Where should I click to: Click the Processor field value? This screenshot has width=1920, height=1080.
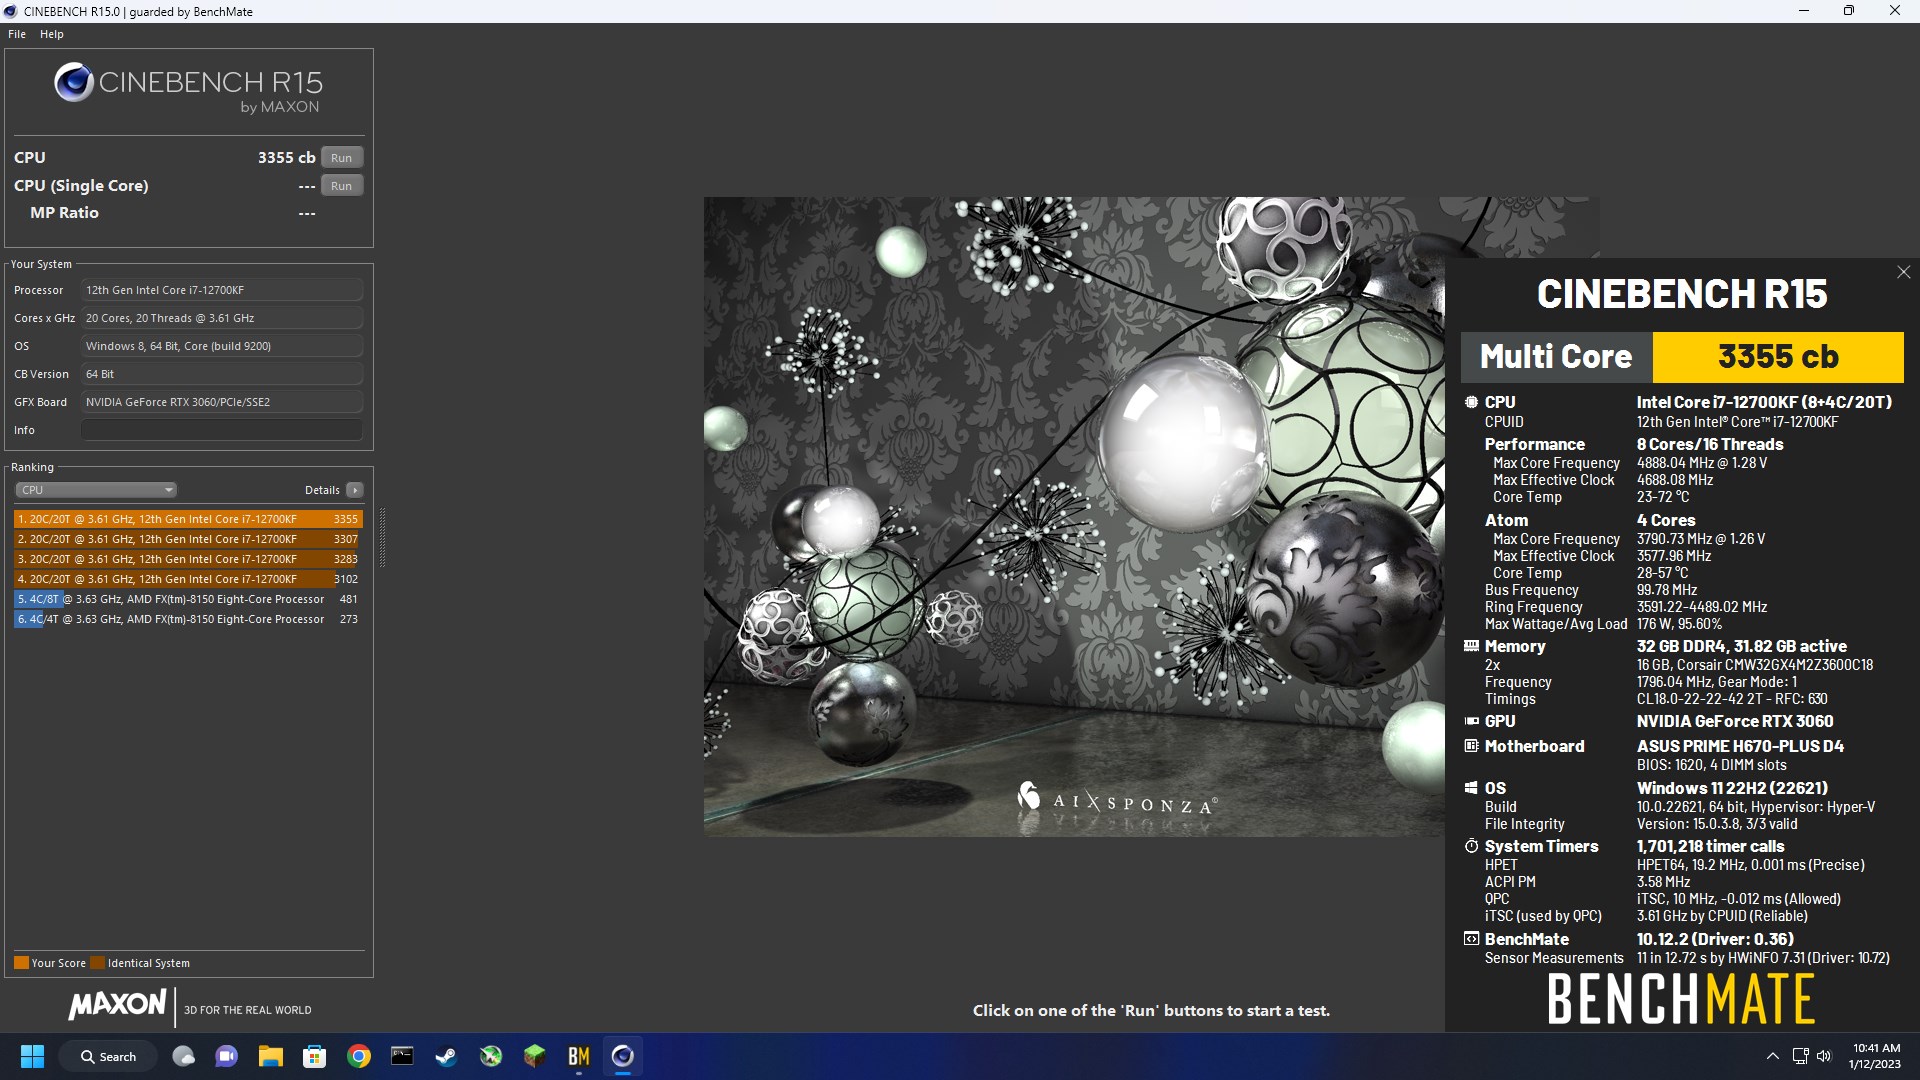(222, 290)
